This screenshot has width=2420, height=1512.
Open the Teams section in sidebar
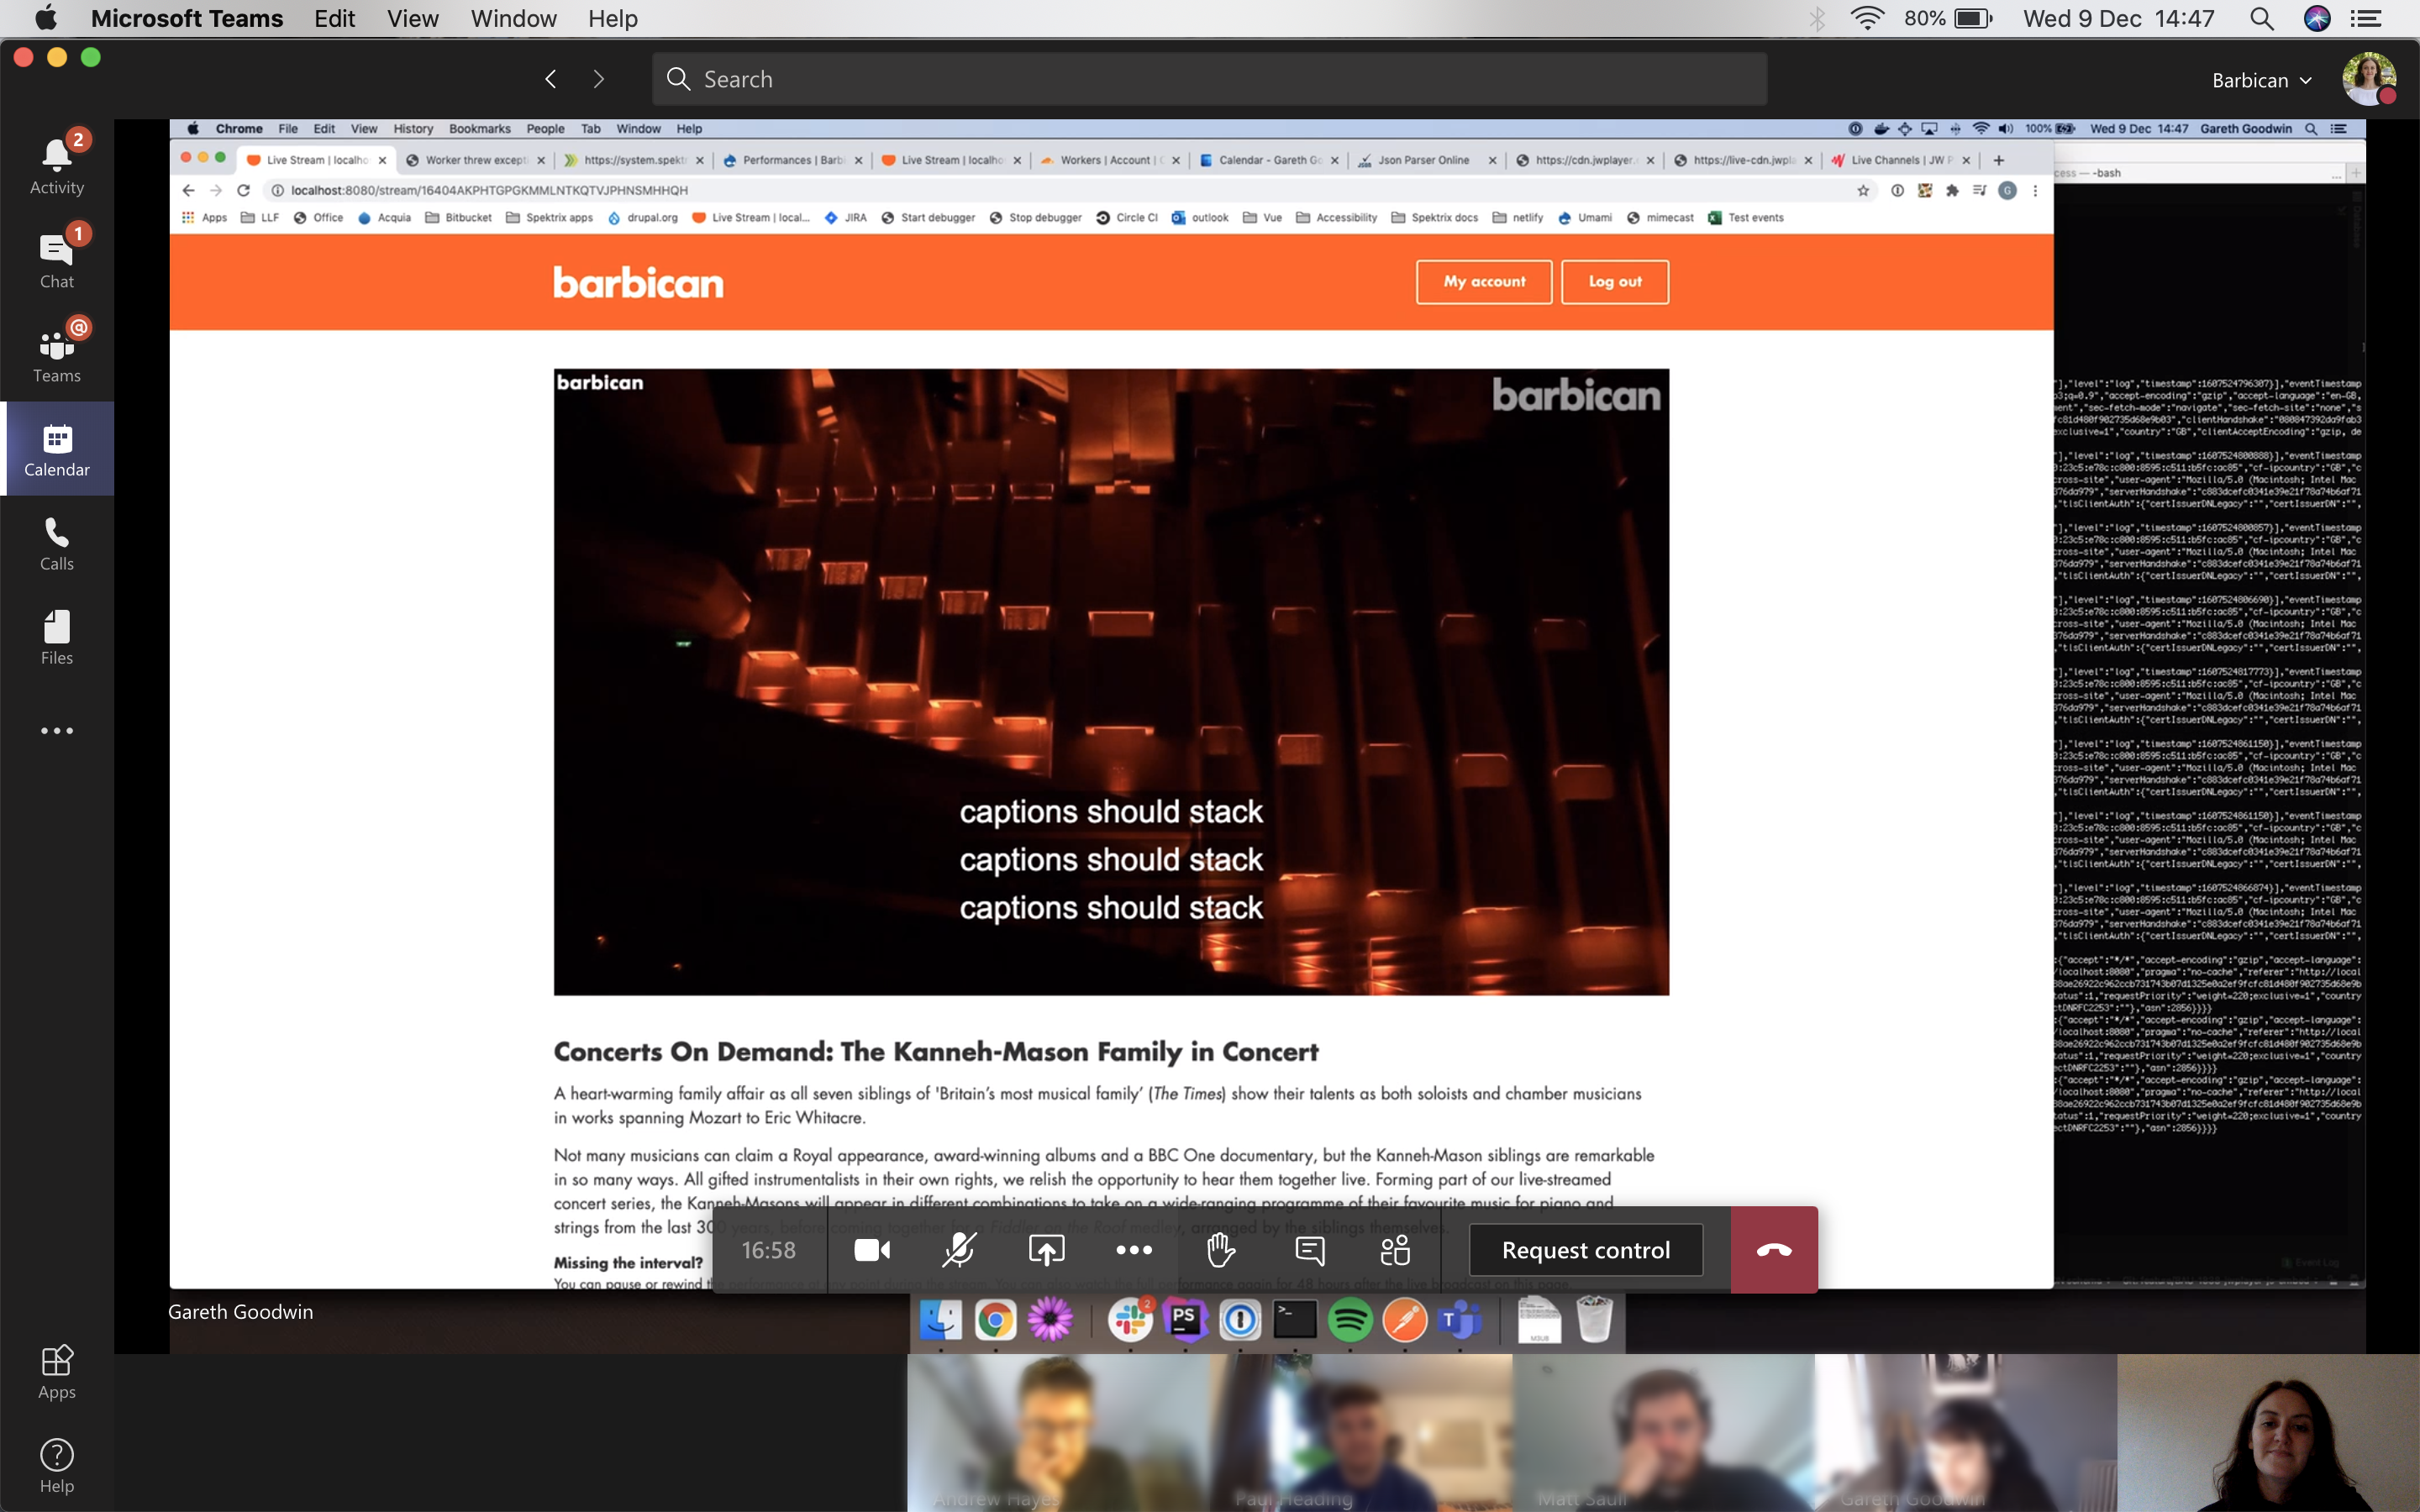click(x=56, y=350)
